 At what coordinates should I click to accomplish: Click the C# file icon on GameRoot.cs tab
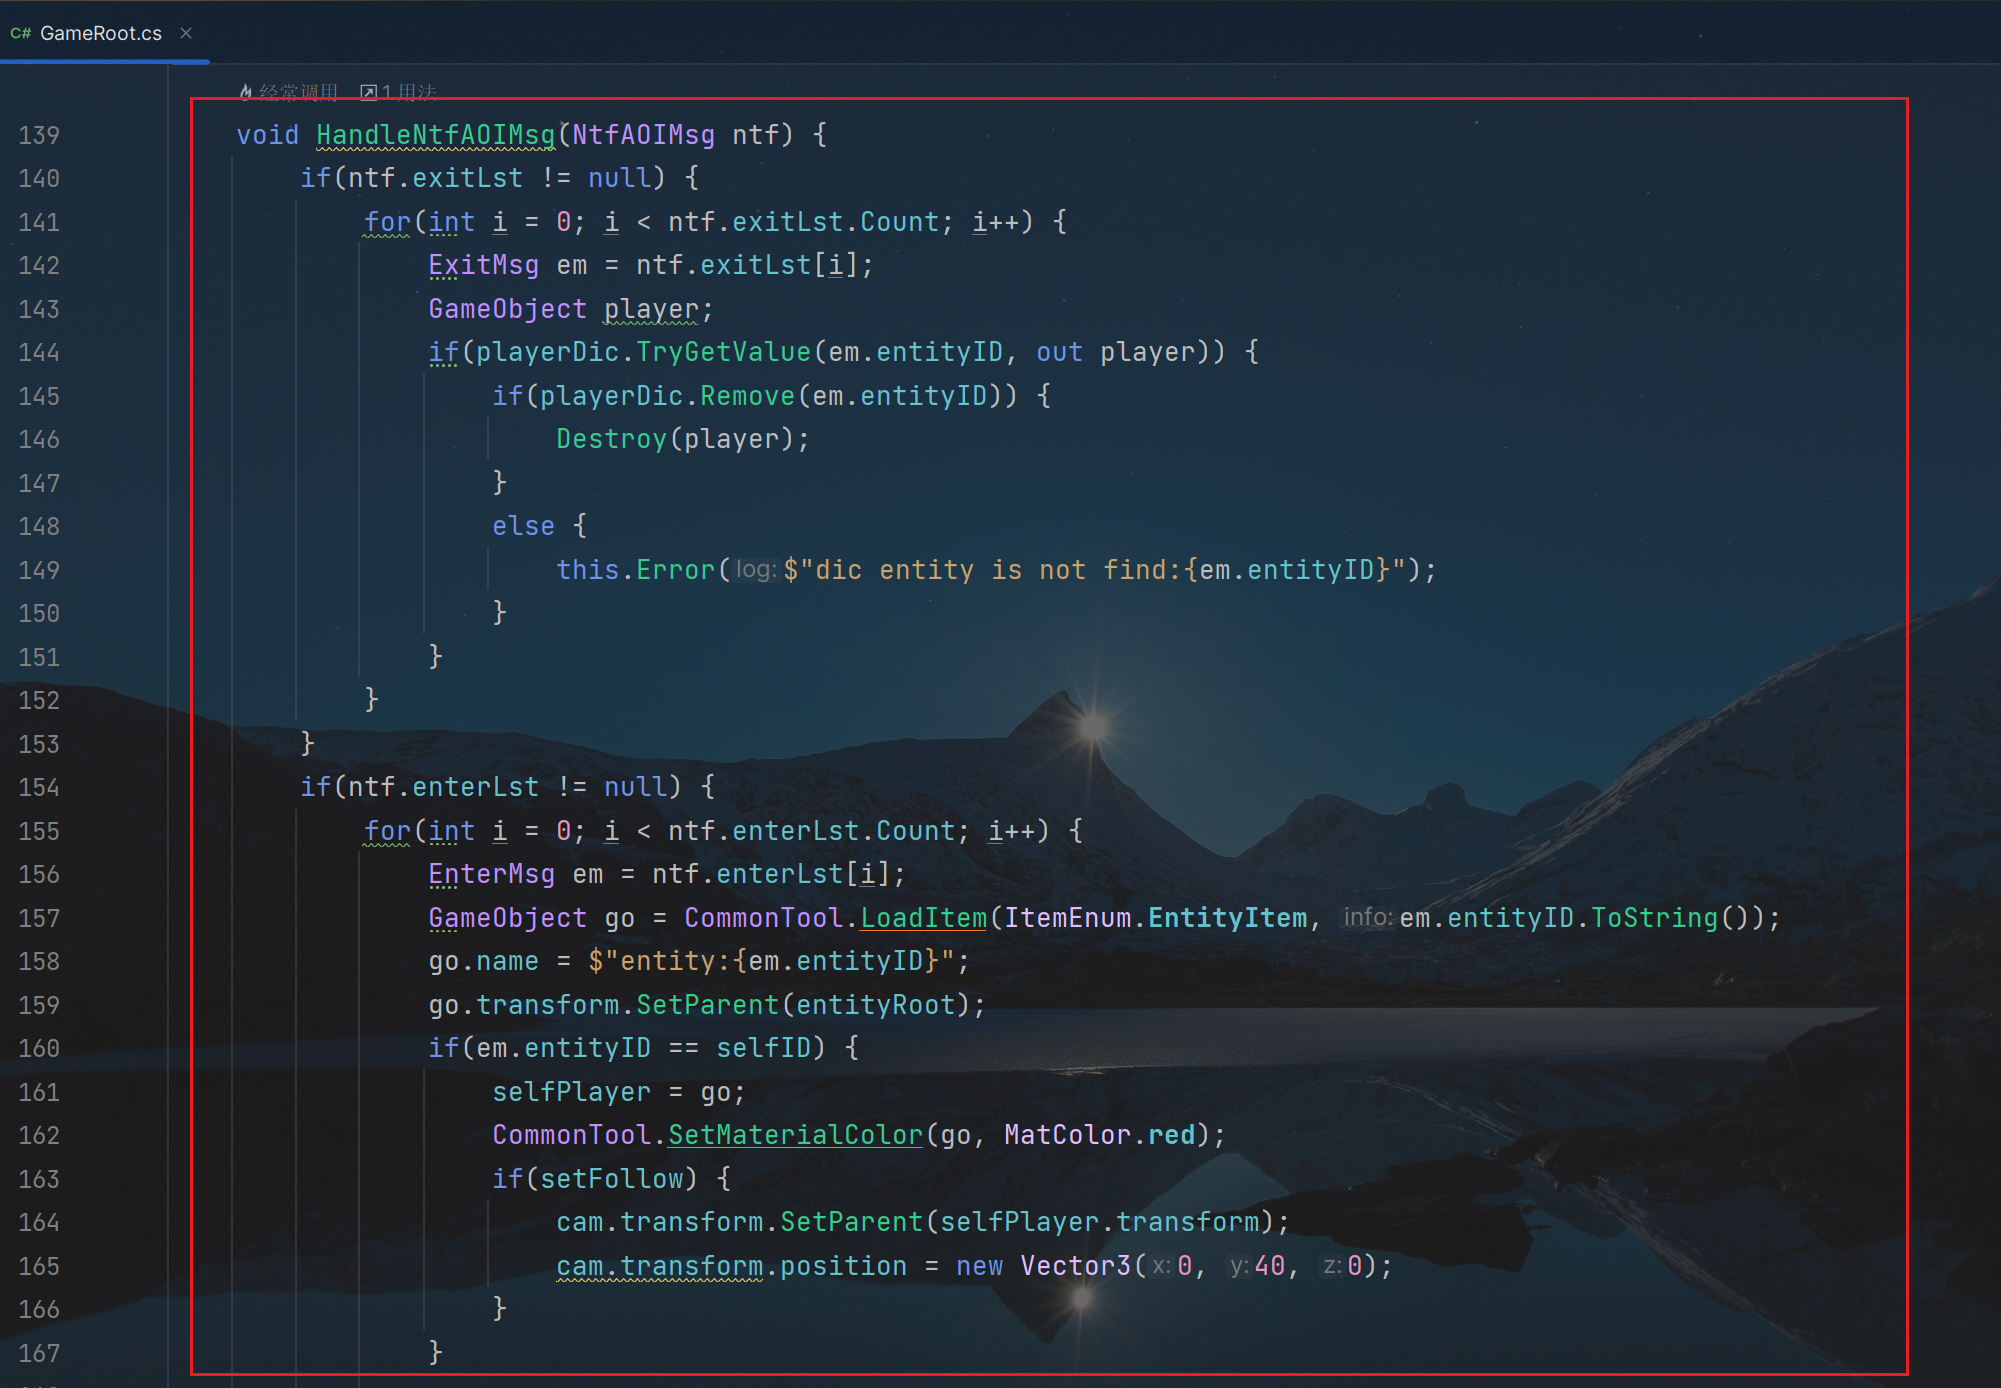[20, 33]
